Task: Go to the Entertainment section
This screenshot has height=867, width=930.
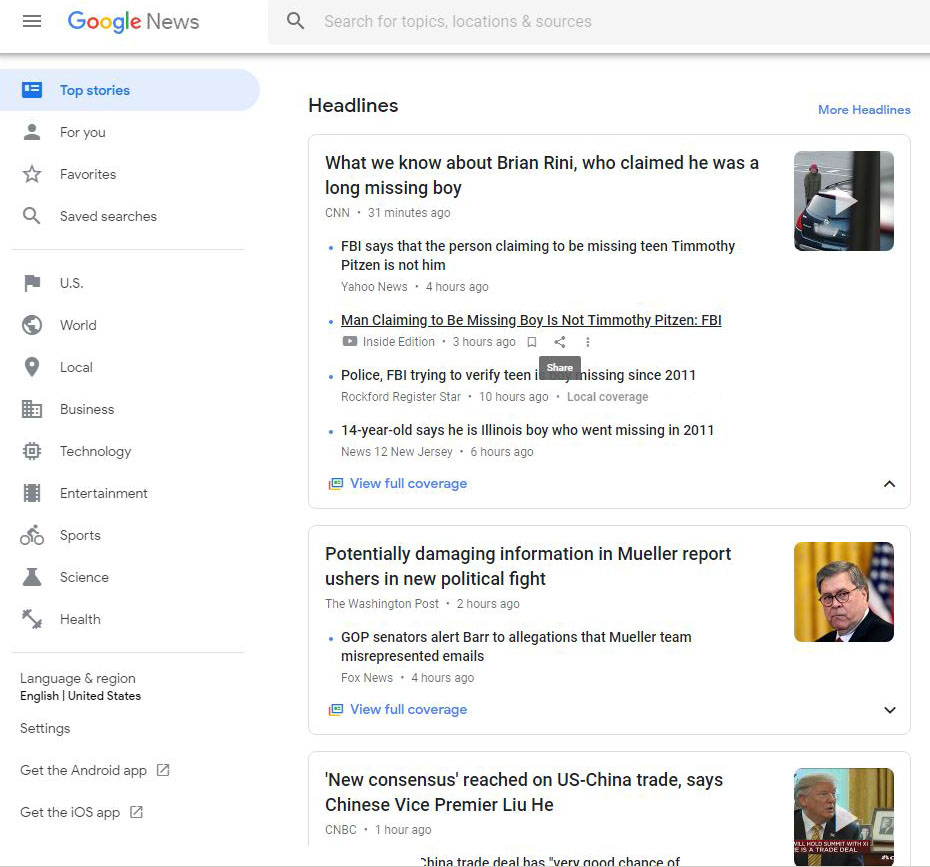Action: click(103, 493)
